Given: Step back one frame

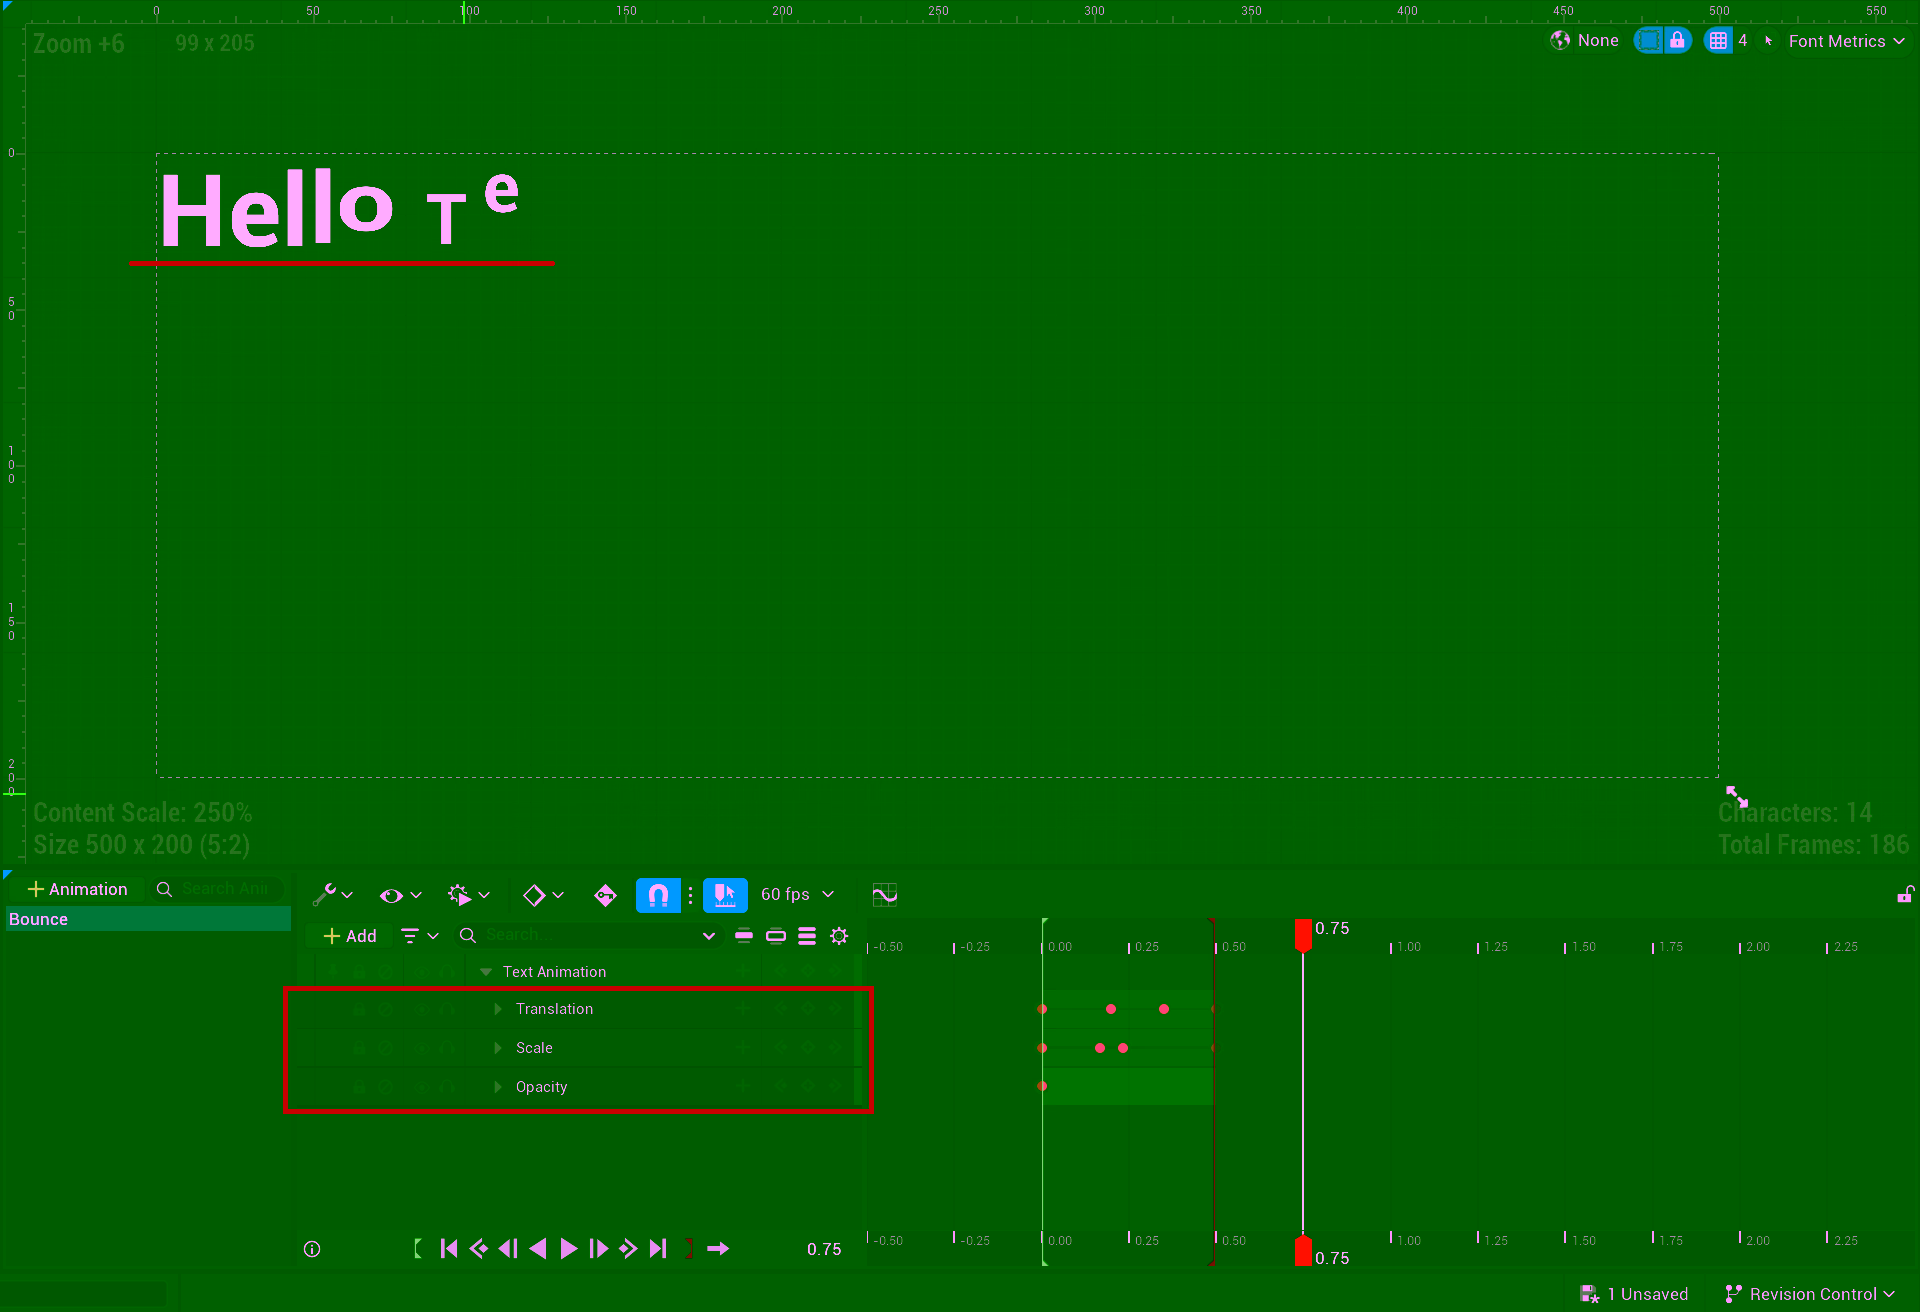Looking at the screenshot, I should pyautogui.click(x=508, y=1249).
